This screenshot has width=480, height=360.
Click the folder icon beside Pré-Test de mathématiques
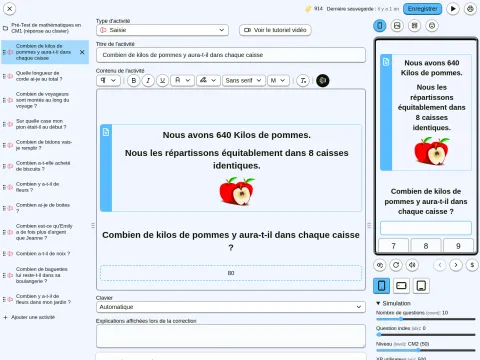pyautogui.click(x=5, y=28)
